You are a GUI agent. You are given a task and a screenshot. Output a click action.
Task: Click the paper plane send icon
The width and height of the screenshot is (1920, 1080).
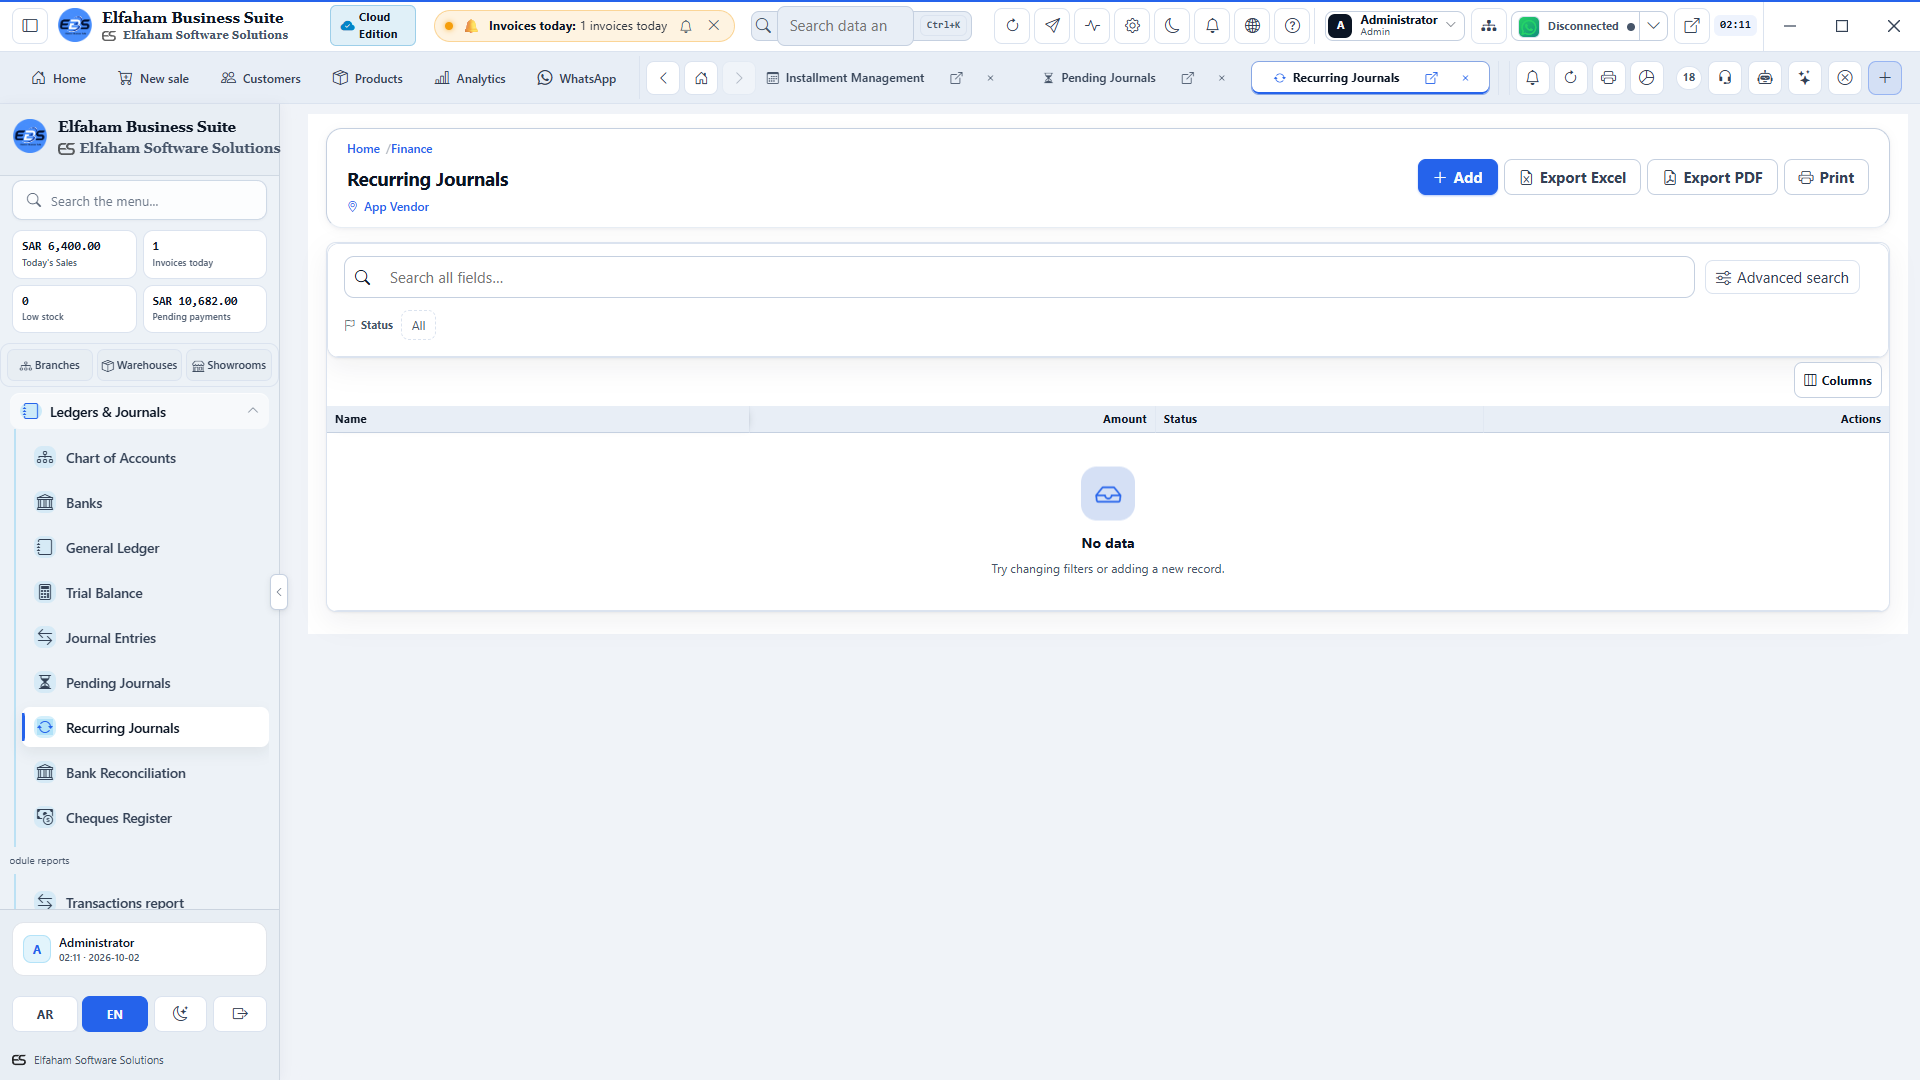click(x=1052, y=26)
